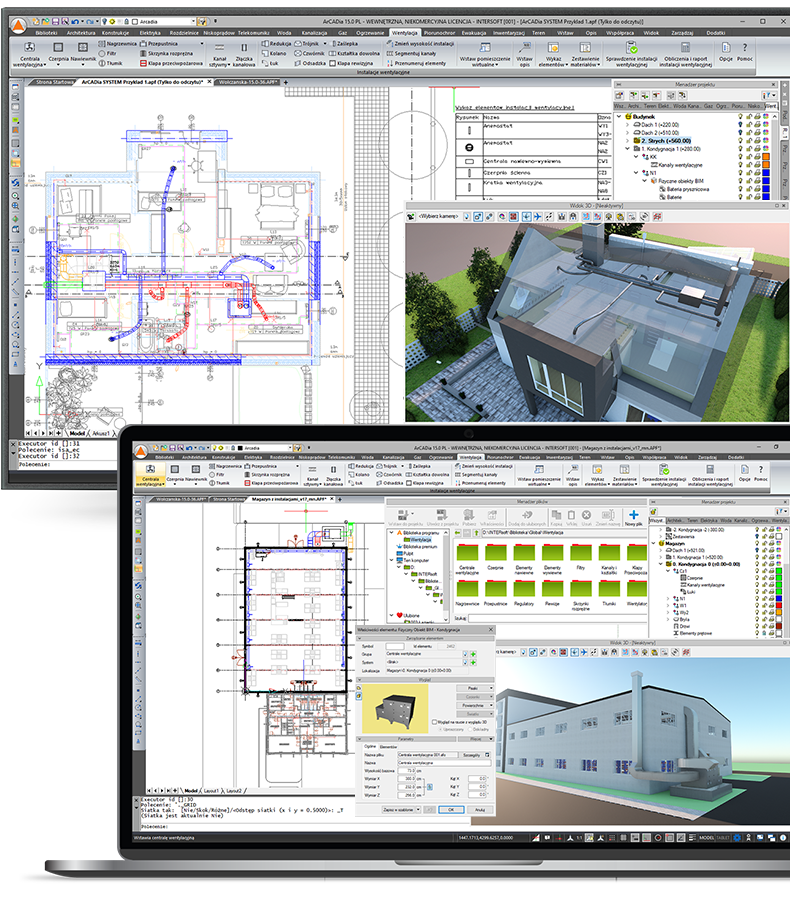Select Kolano fitting in the monitor ribbon
Image resolution: width=790 pixels, height=900 pixels.
click(274, 53)
